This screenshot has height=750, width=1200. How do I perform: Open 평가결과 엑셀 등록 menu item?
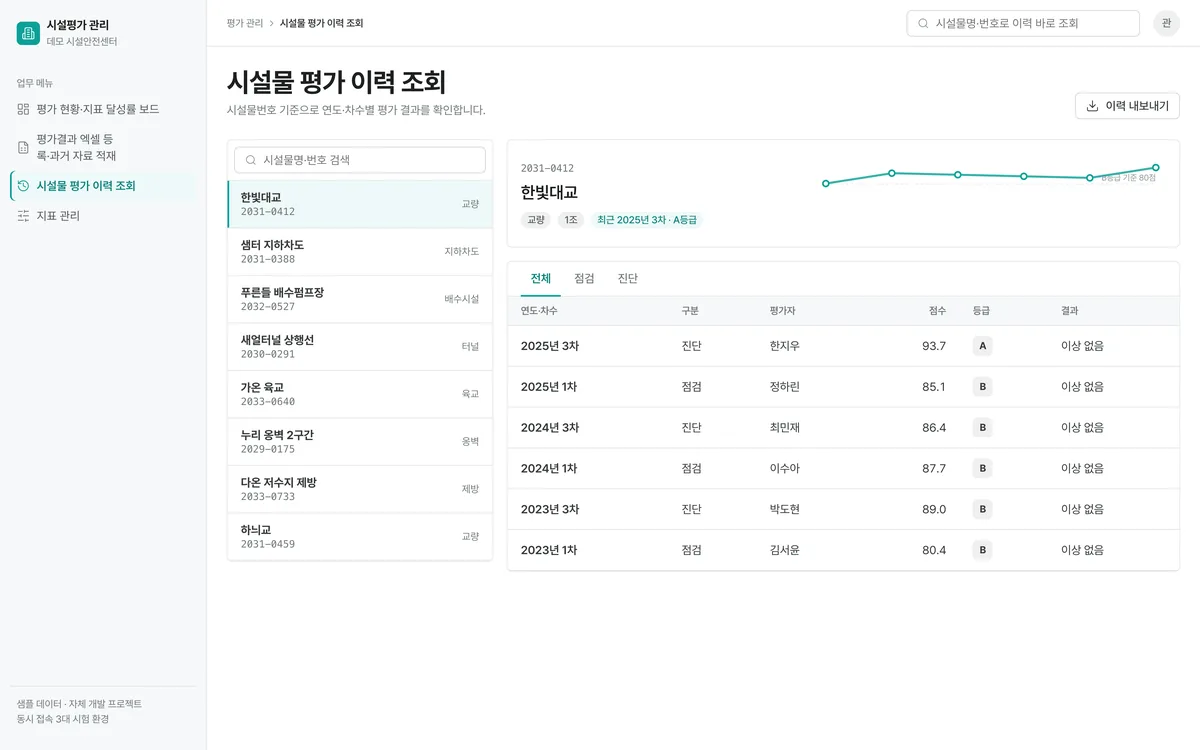click(x=103, y=147)
